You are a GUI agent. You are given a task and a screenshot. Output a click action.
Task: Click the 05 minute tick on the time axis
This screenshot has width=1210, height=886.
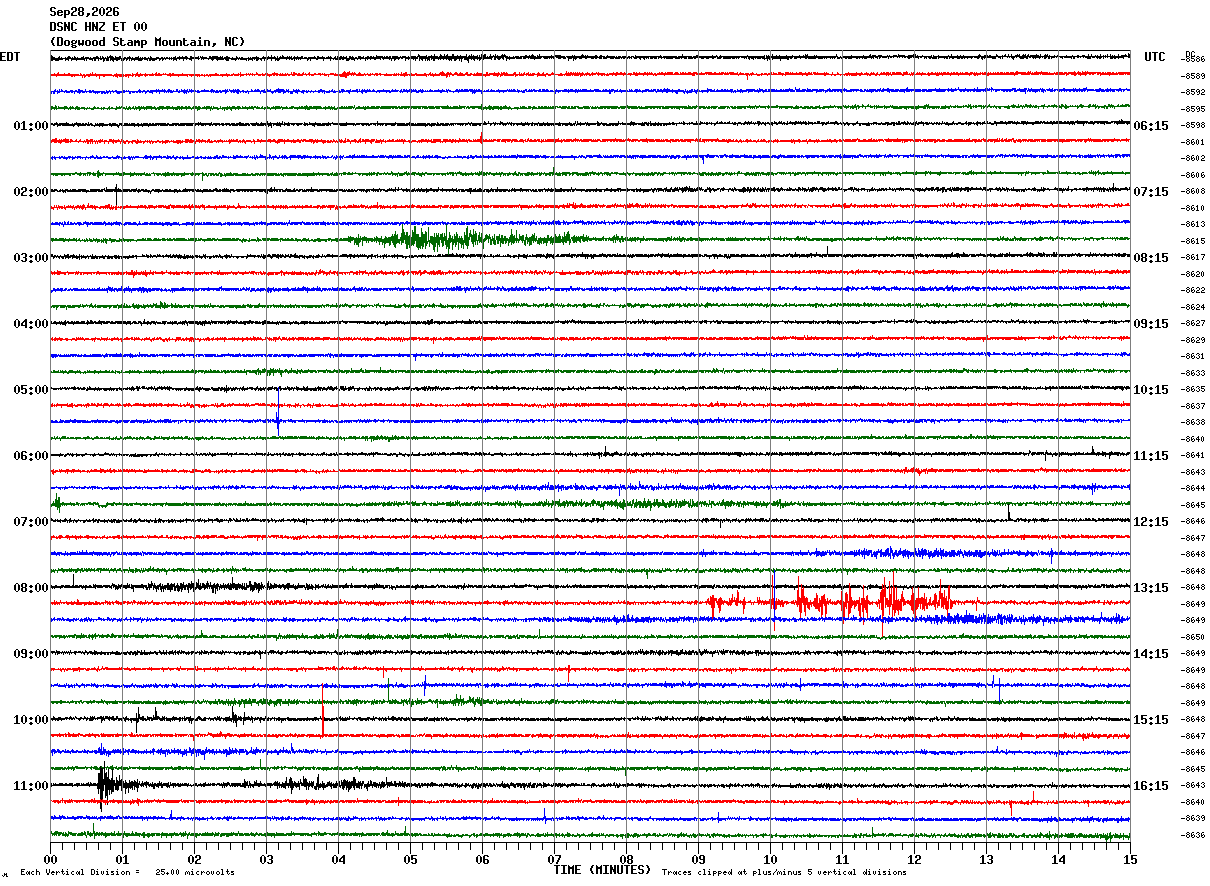click(x=410, y=859)
